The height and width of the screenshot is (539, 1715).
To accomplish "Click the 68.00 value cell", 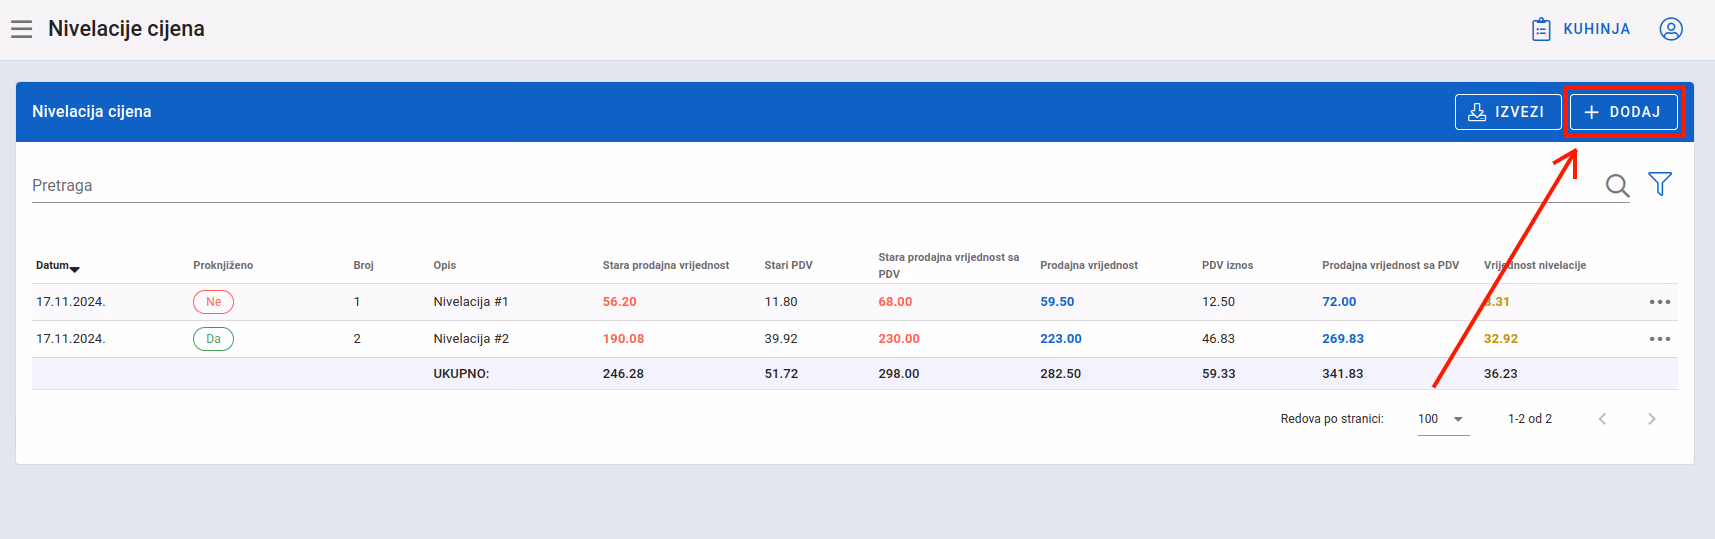I will 895,302.
